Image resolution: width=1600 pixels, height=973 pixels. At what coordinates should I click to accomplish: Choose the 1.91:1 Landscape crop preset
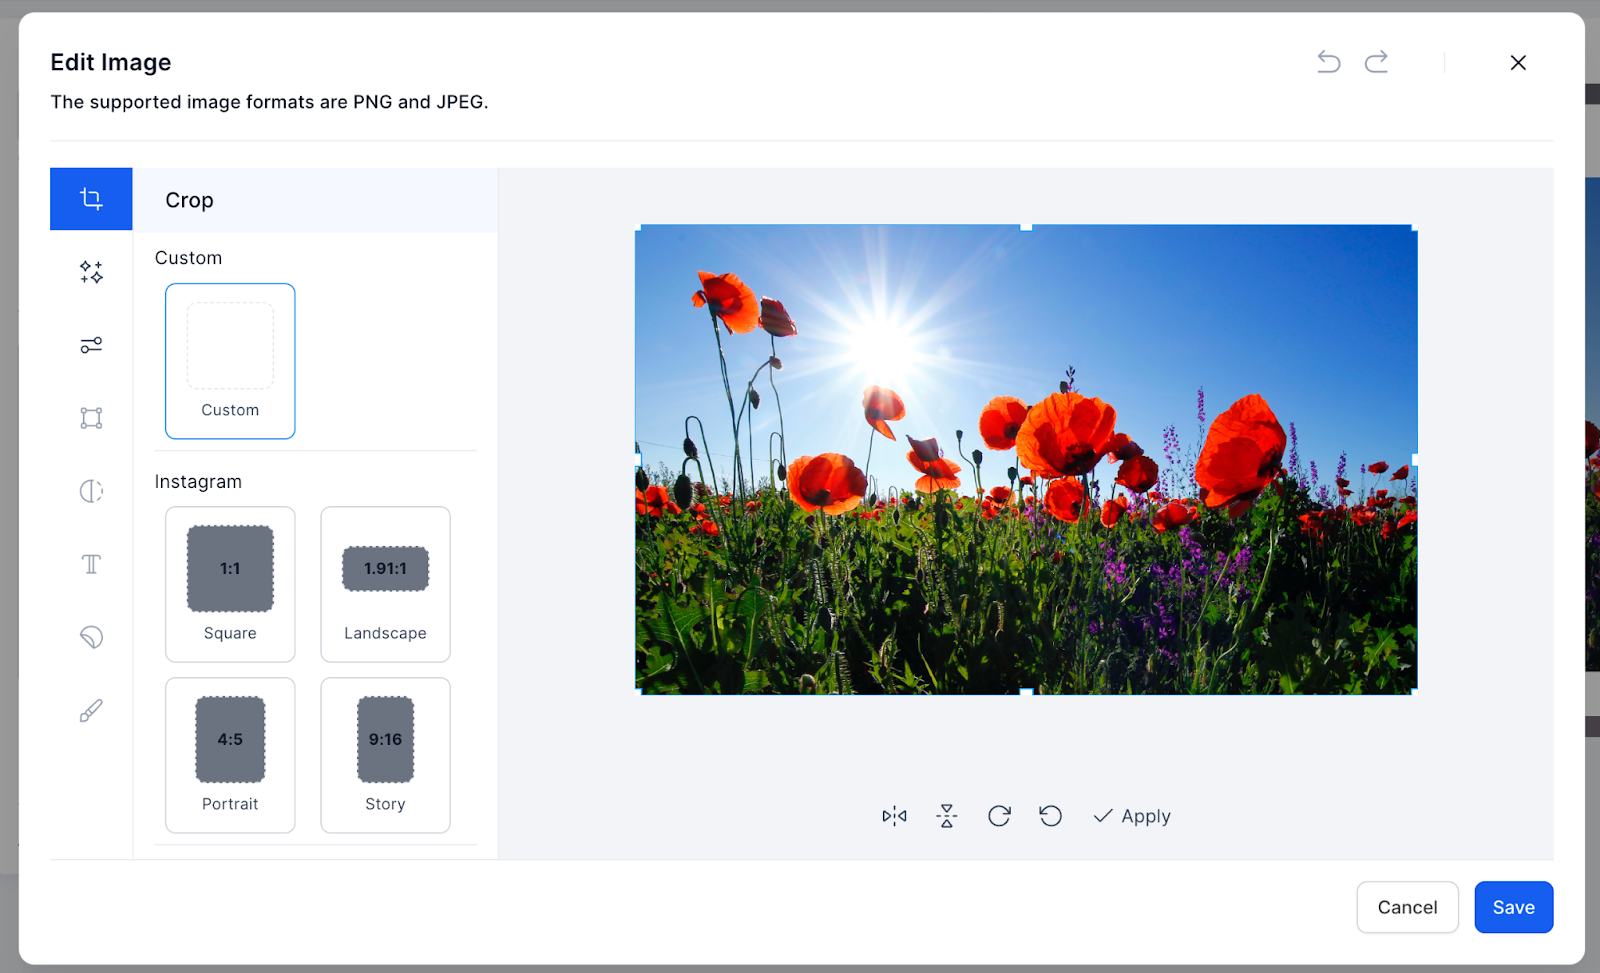pyautogui.click(x=385, y=584)
